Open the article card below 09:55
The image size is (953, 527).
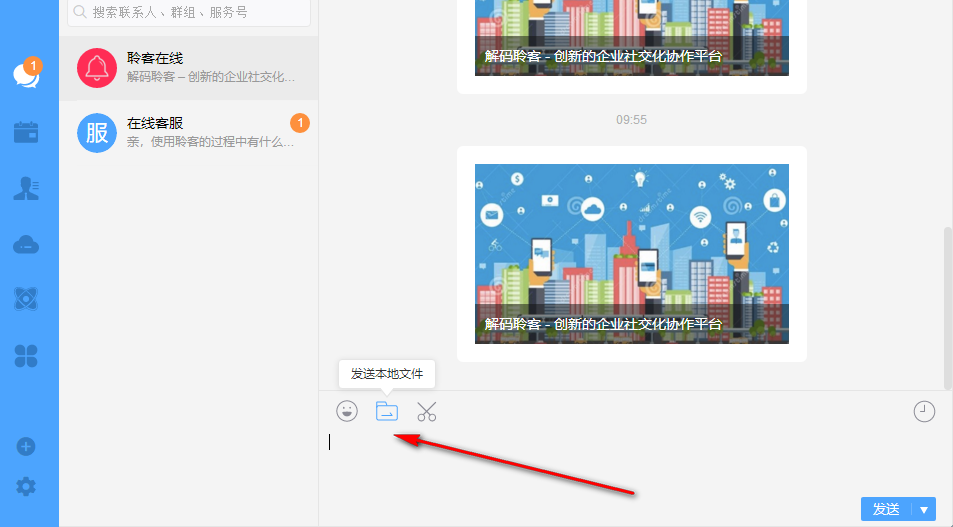pos(631,253)
